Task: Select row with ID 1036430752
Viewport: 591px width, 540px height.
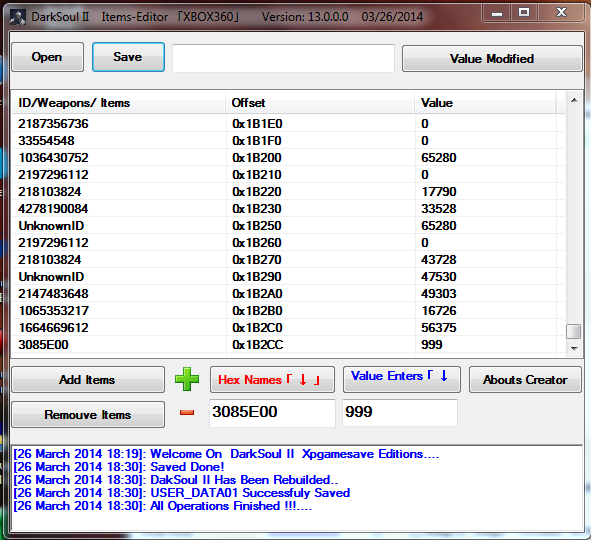Action: [x=288, y=158]
